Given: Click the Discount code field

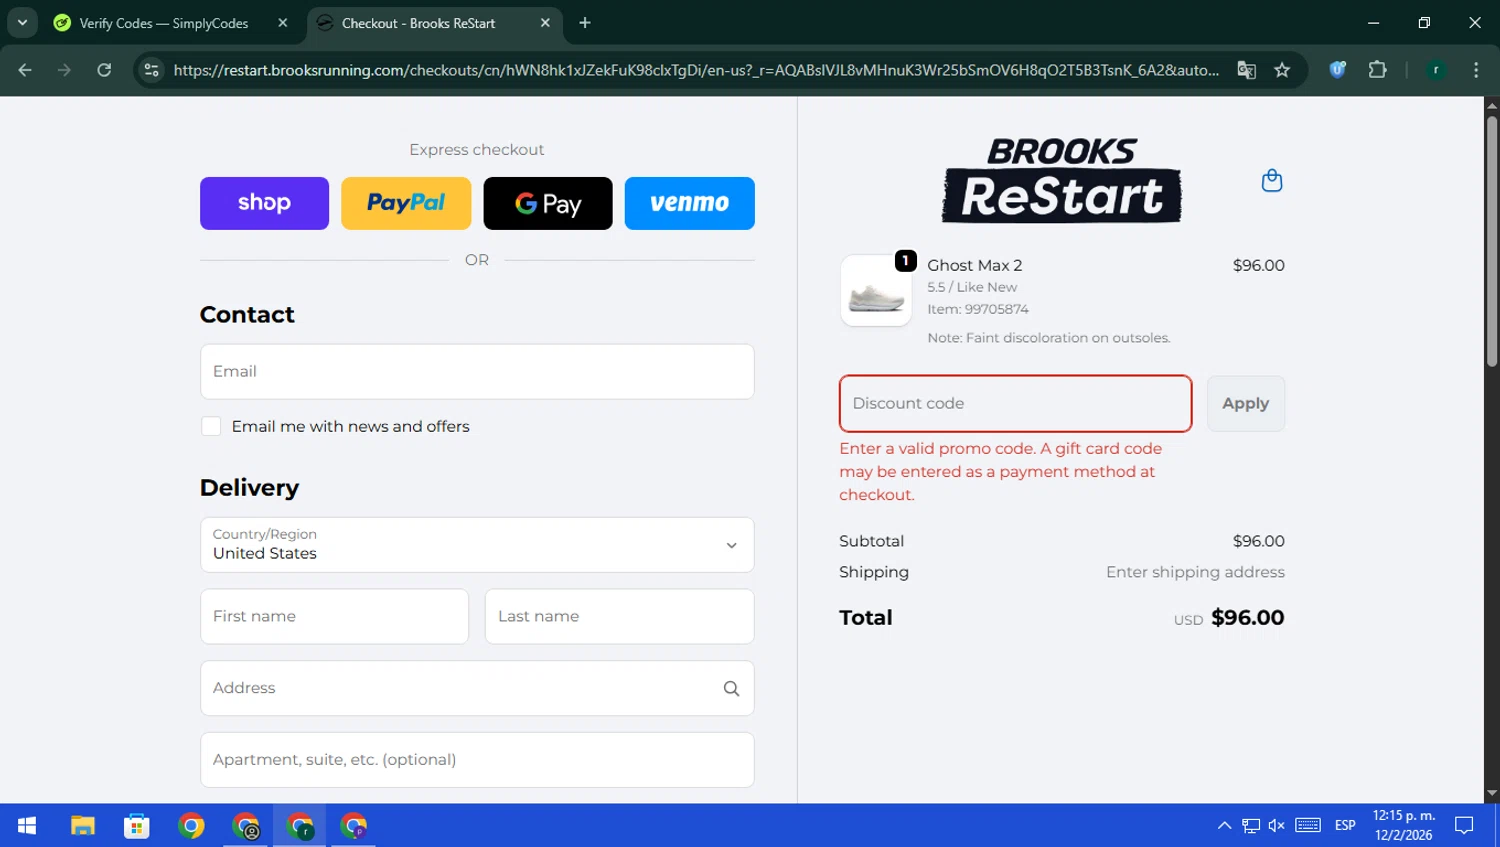Looking at the screenshot, I should (x=1015, y=403).
